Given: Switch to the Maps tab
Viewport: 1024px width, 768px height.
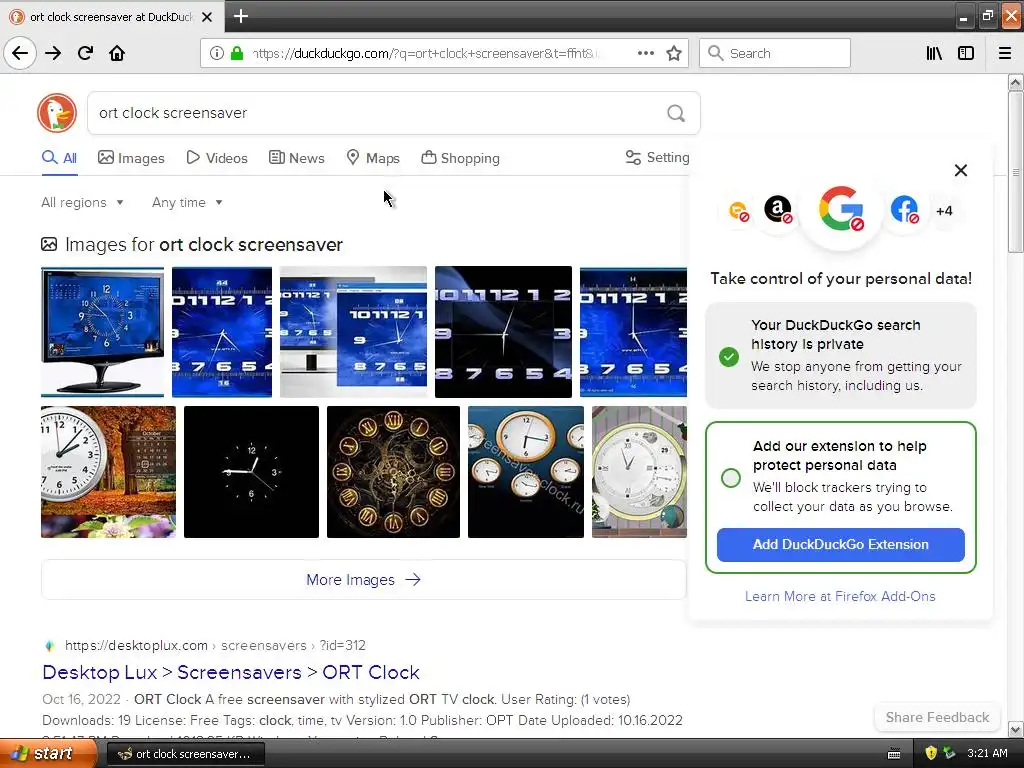Looking at the screenshot, I should tap(373, 158).
